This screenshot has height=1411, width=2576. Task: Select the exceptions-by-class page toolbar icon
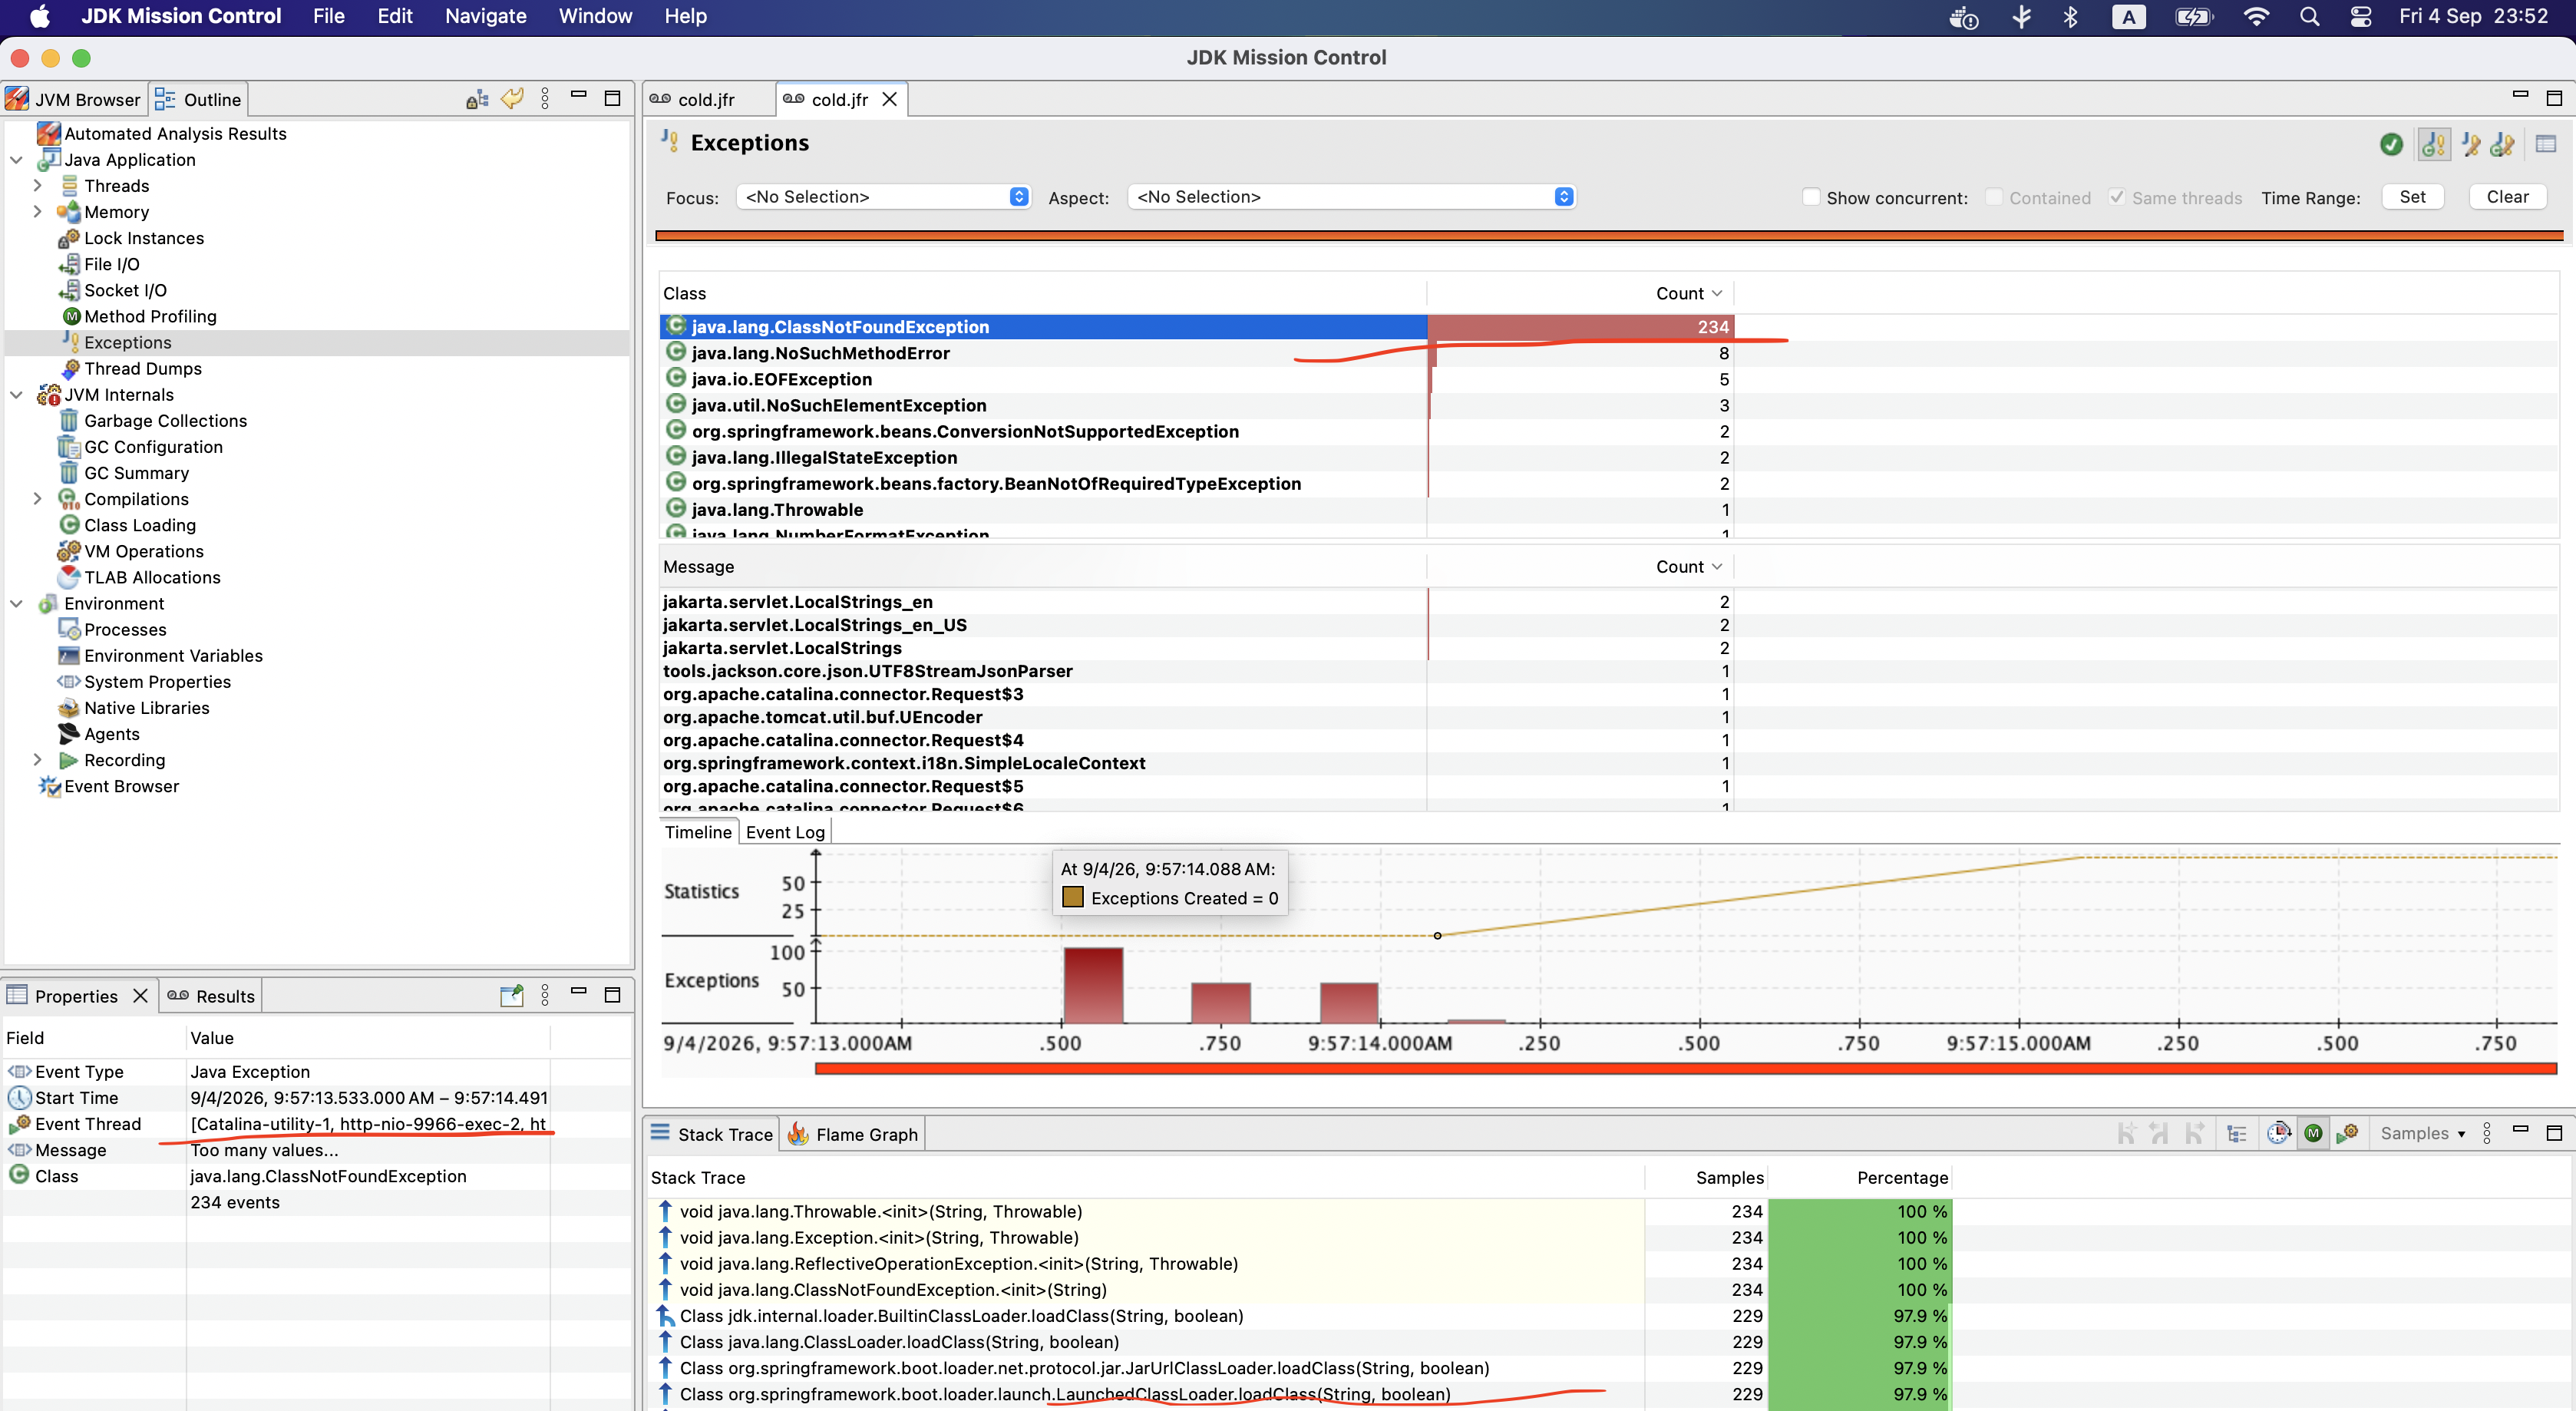[2433, 144]
